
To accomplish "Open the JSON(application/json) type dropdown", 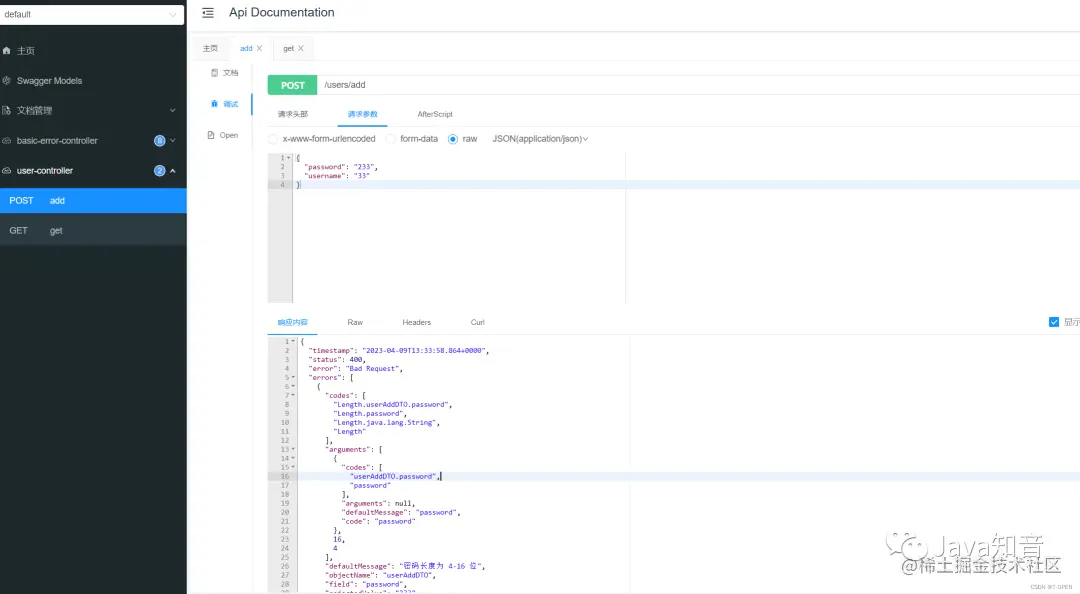I will (540, 139).
